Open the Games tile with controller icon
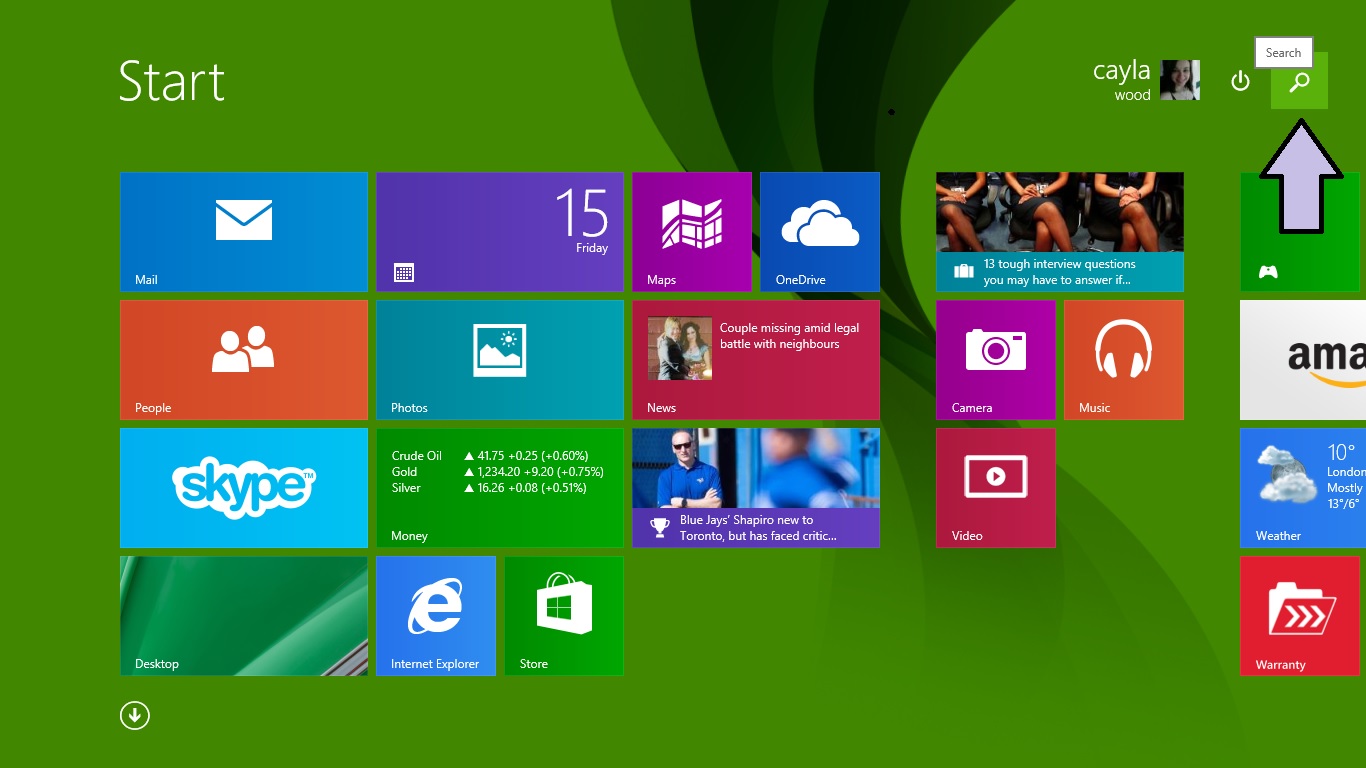Viewport: 1366px width, 768px height. coord(1300,232)
